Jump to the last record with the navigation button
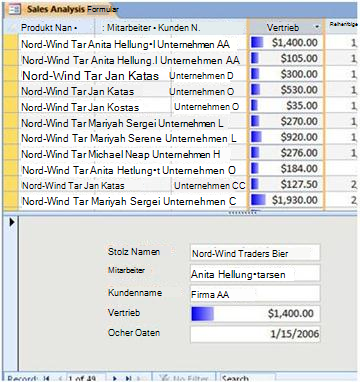This screenshot has height=382, width=360. point(128,378)
